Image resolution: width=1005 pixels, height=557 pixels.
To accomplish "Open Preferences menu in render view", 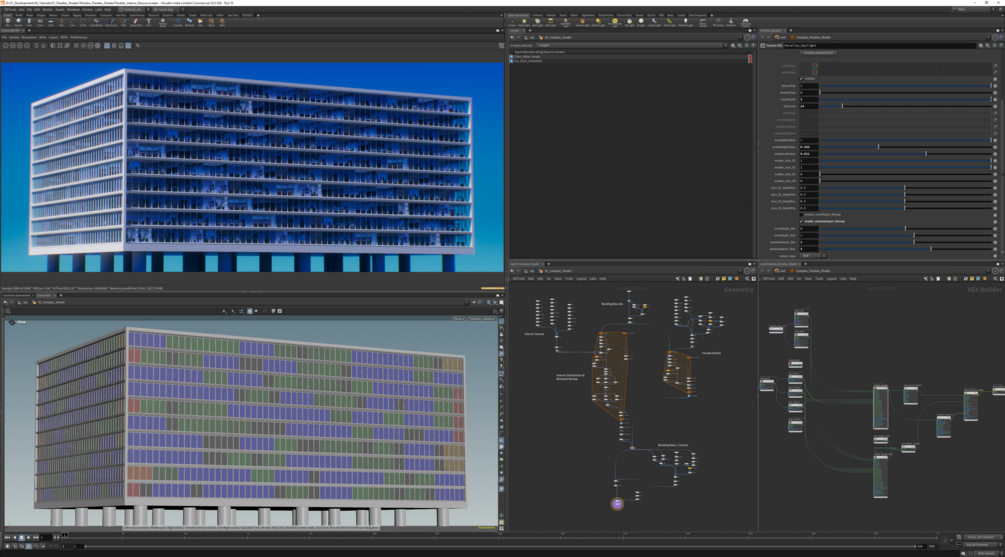I will [x=78, y=37].
